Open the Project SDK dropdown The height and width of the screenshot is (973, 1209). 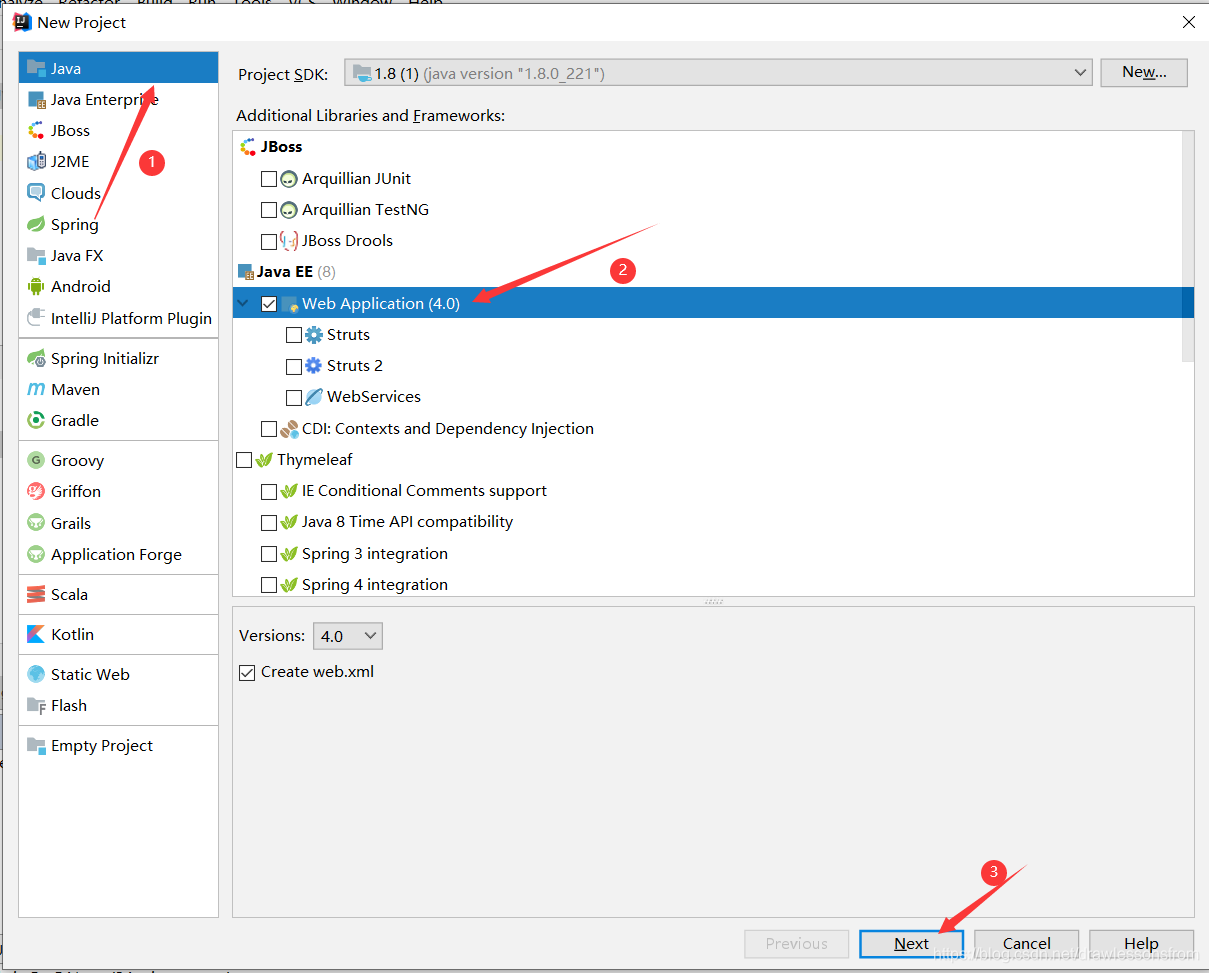[x=718, y=72]
